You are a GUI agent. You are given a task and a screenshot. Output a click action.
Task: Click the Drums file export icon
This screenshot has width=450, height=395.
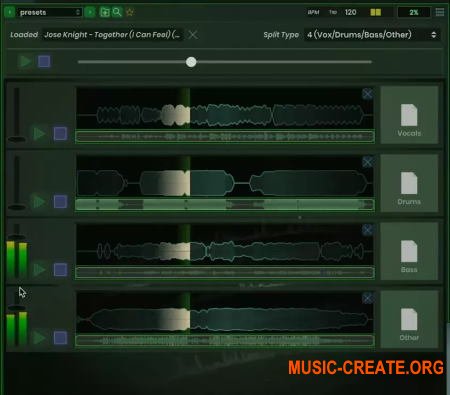tap(409, 183)
